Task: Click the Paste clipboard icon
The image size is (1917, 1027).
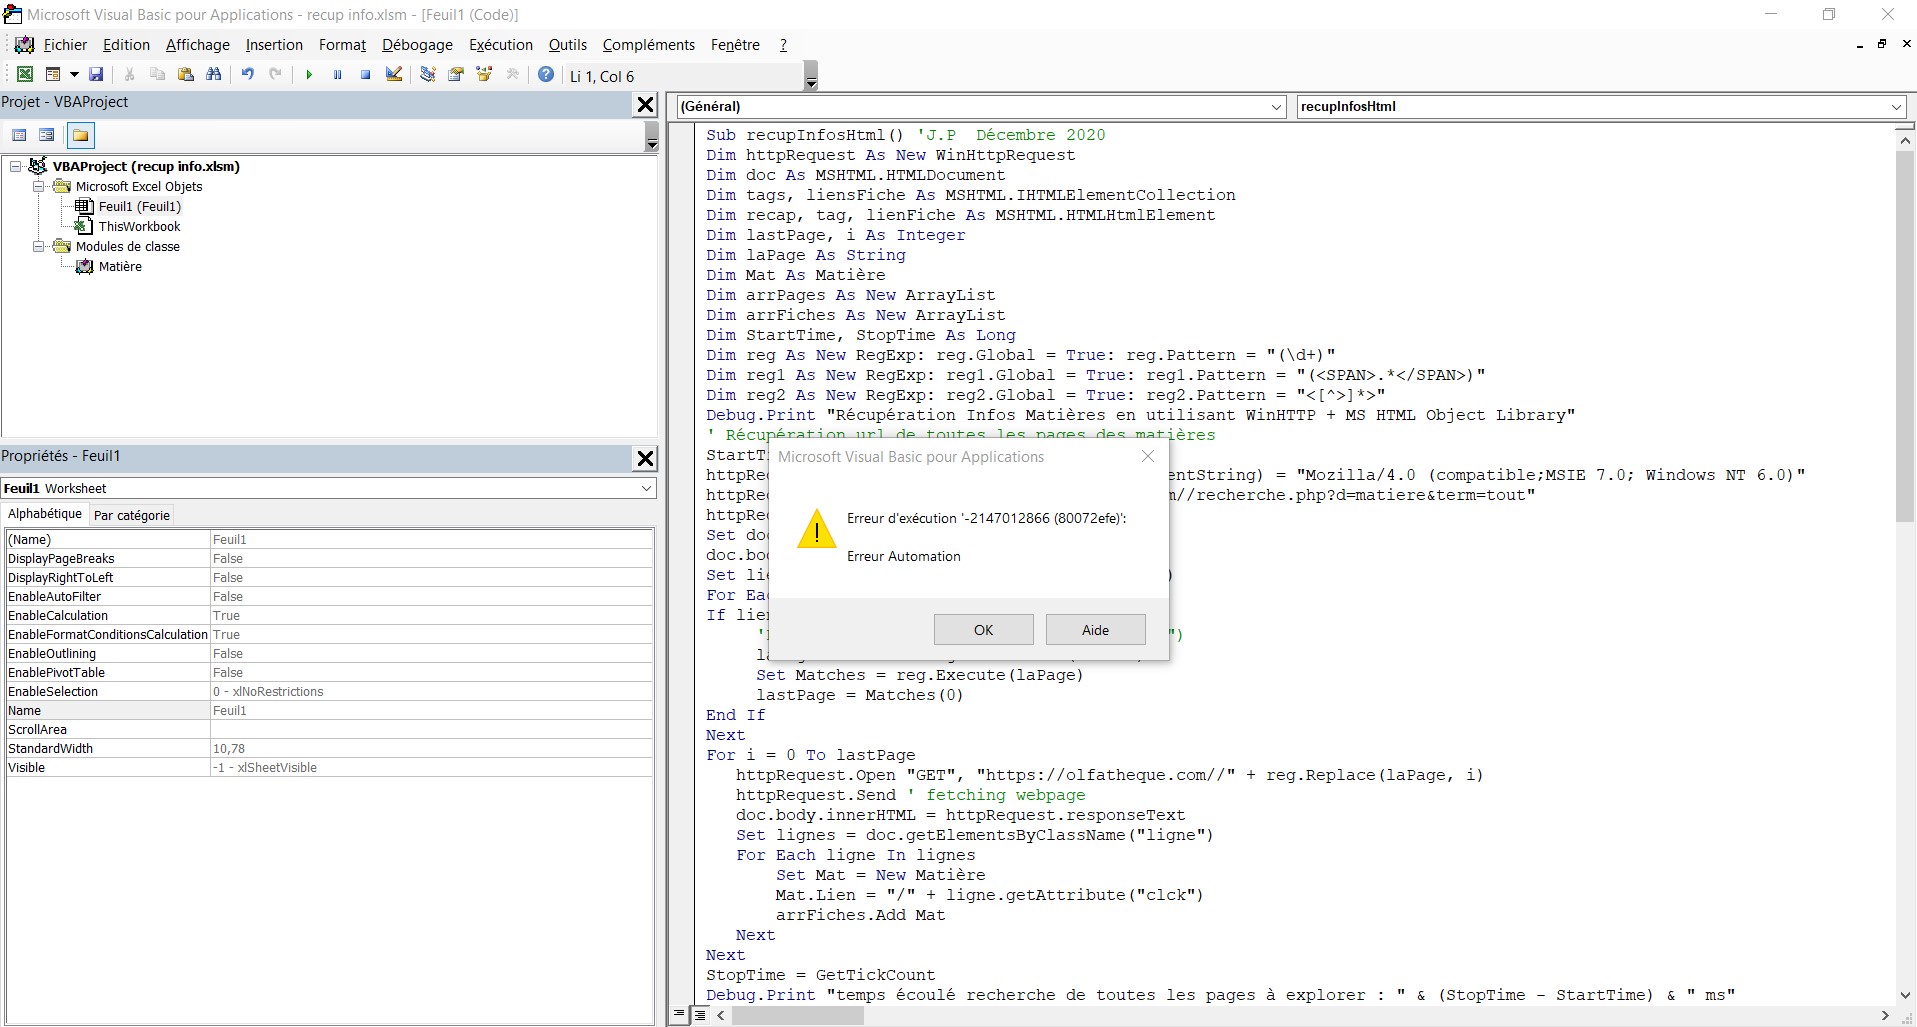Action: [x=185, y=75]
